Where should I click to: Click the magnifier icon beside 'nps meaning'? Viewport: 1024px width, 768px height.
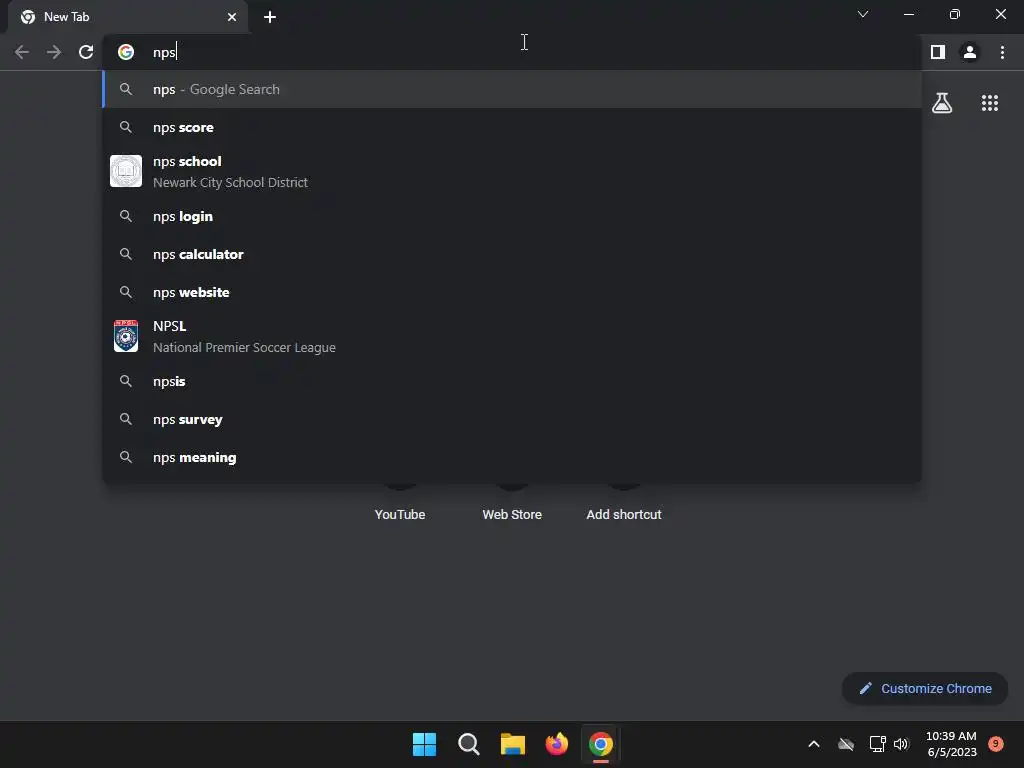pos(126,457)
